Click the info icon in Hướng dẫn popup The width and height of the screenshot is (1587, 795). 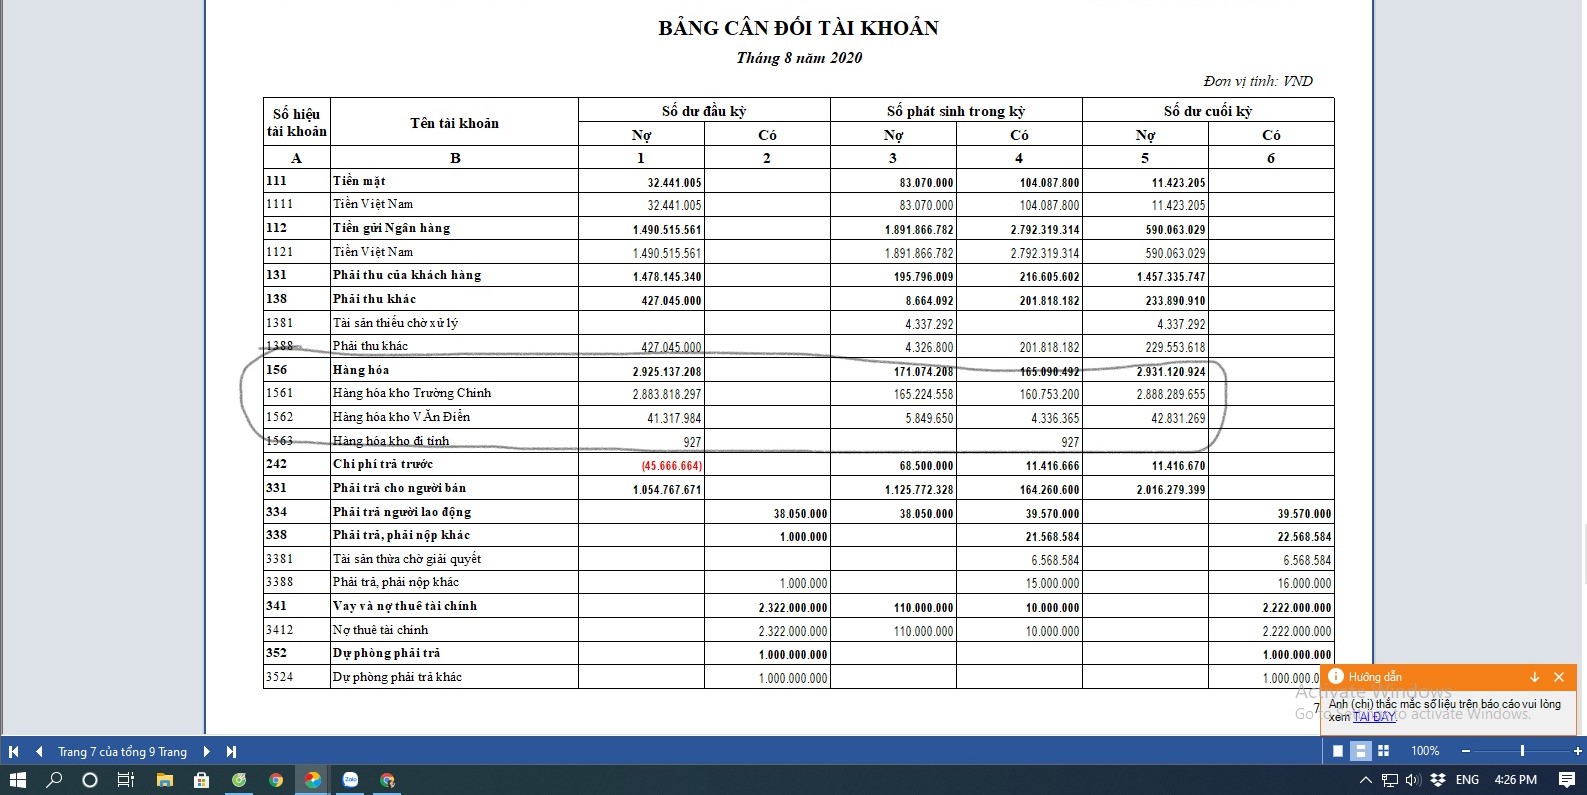click(x=1336, y=677)
